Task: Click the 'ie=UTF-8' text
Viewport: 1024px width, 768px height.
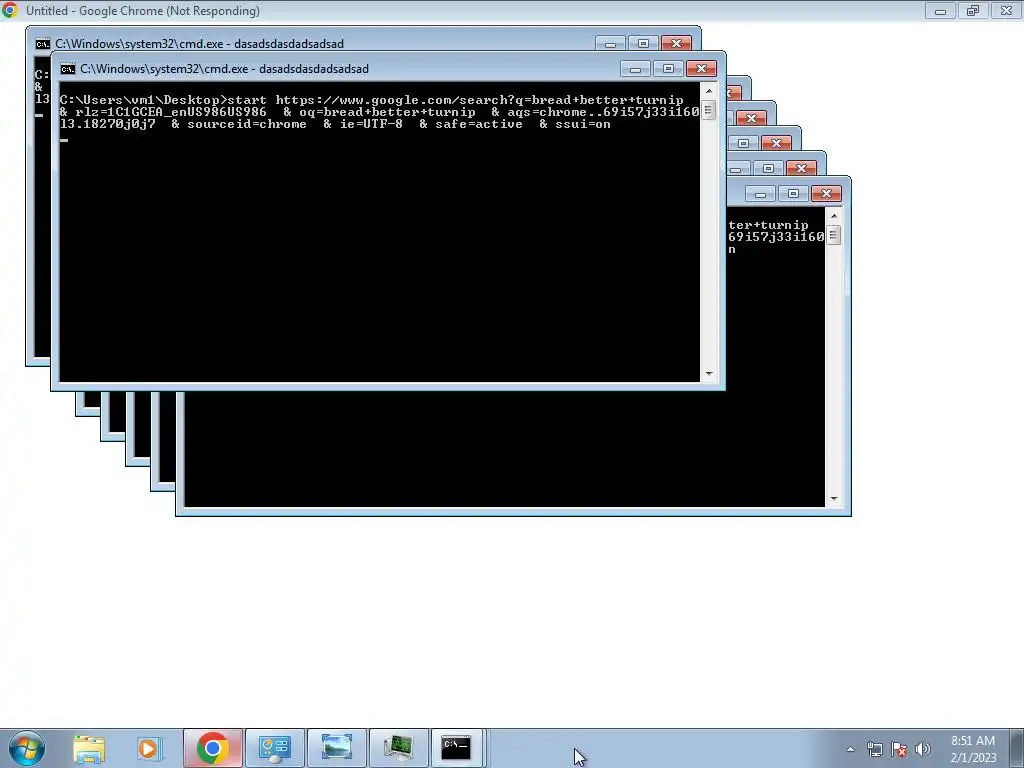Action: coord(372,124)
